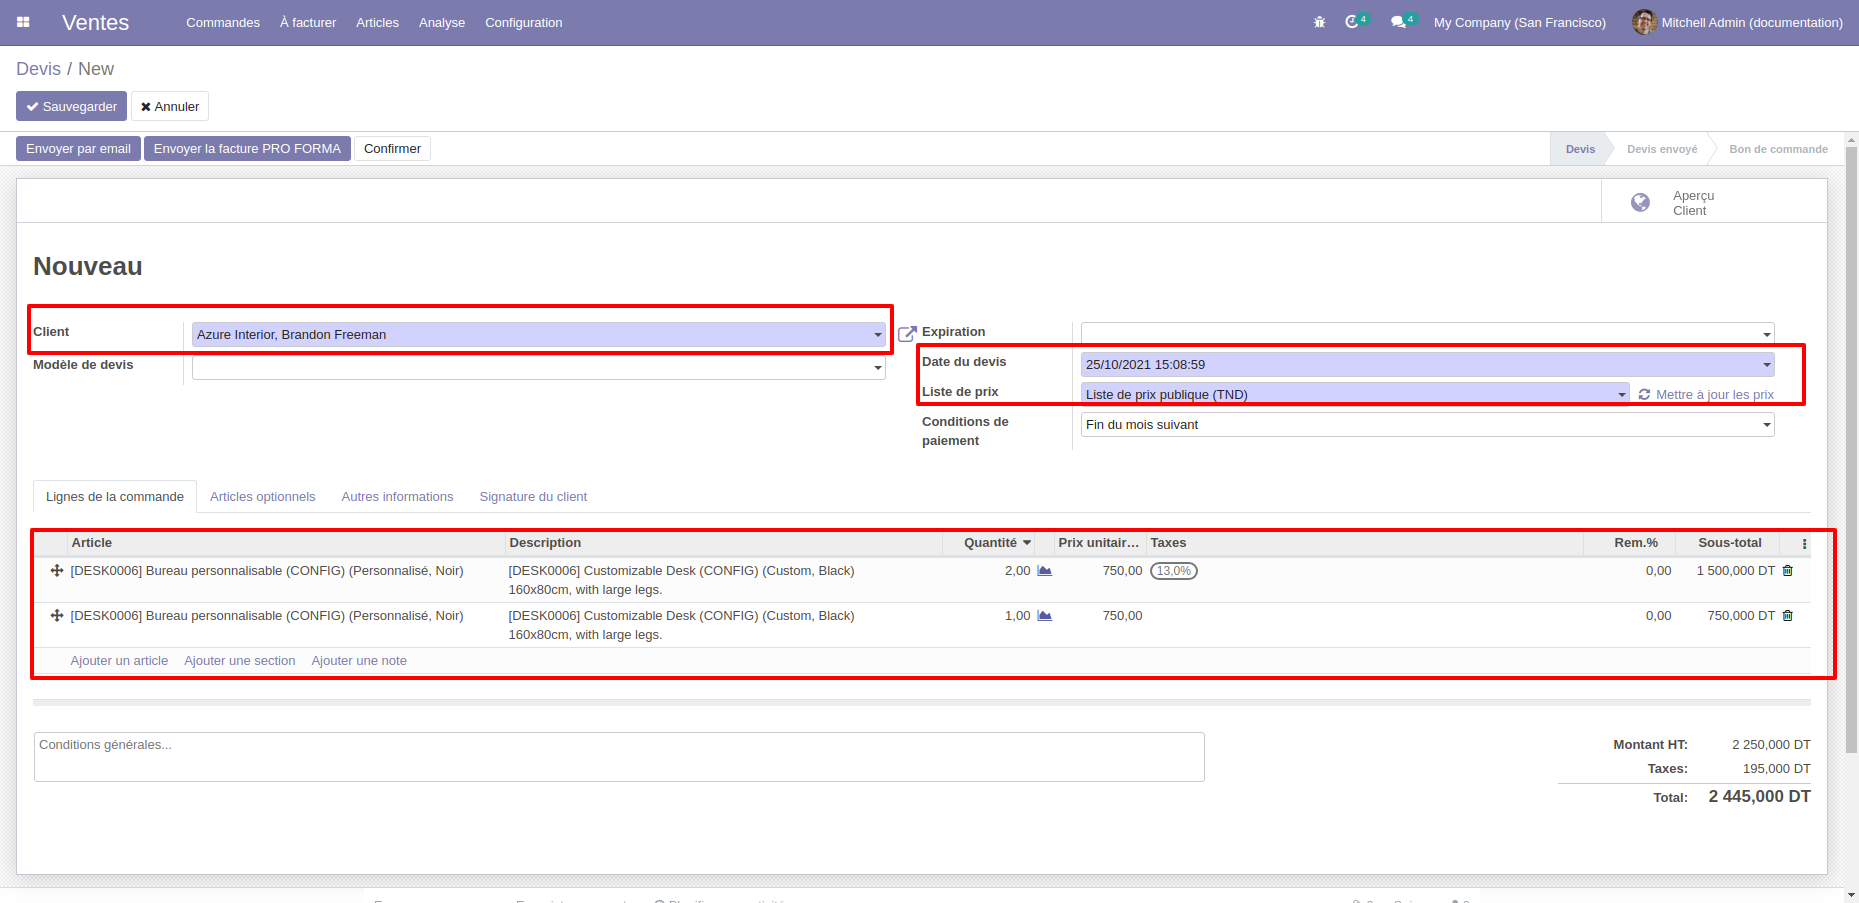Open the Configuration menu
Viewport: 1859px width, 903px height.
coord(524,22)
